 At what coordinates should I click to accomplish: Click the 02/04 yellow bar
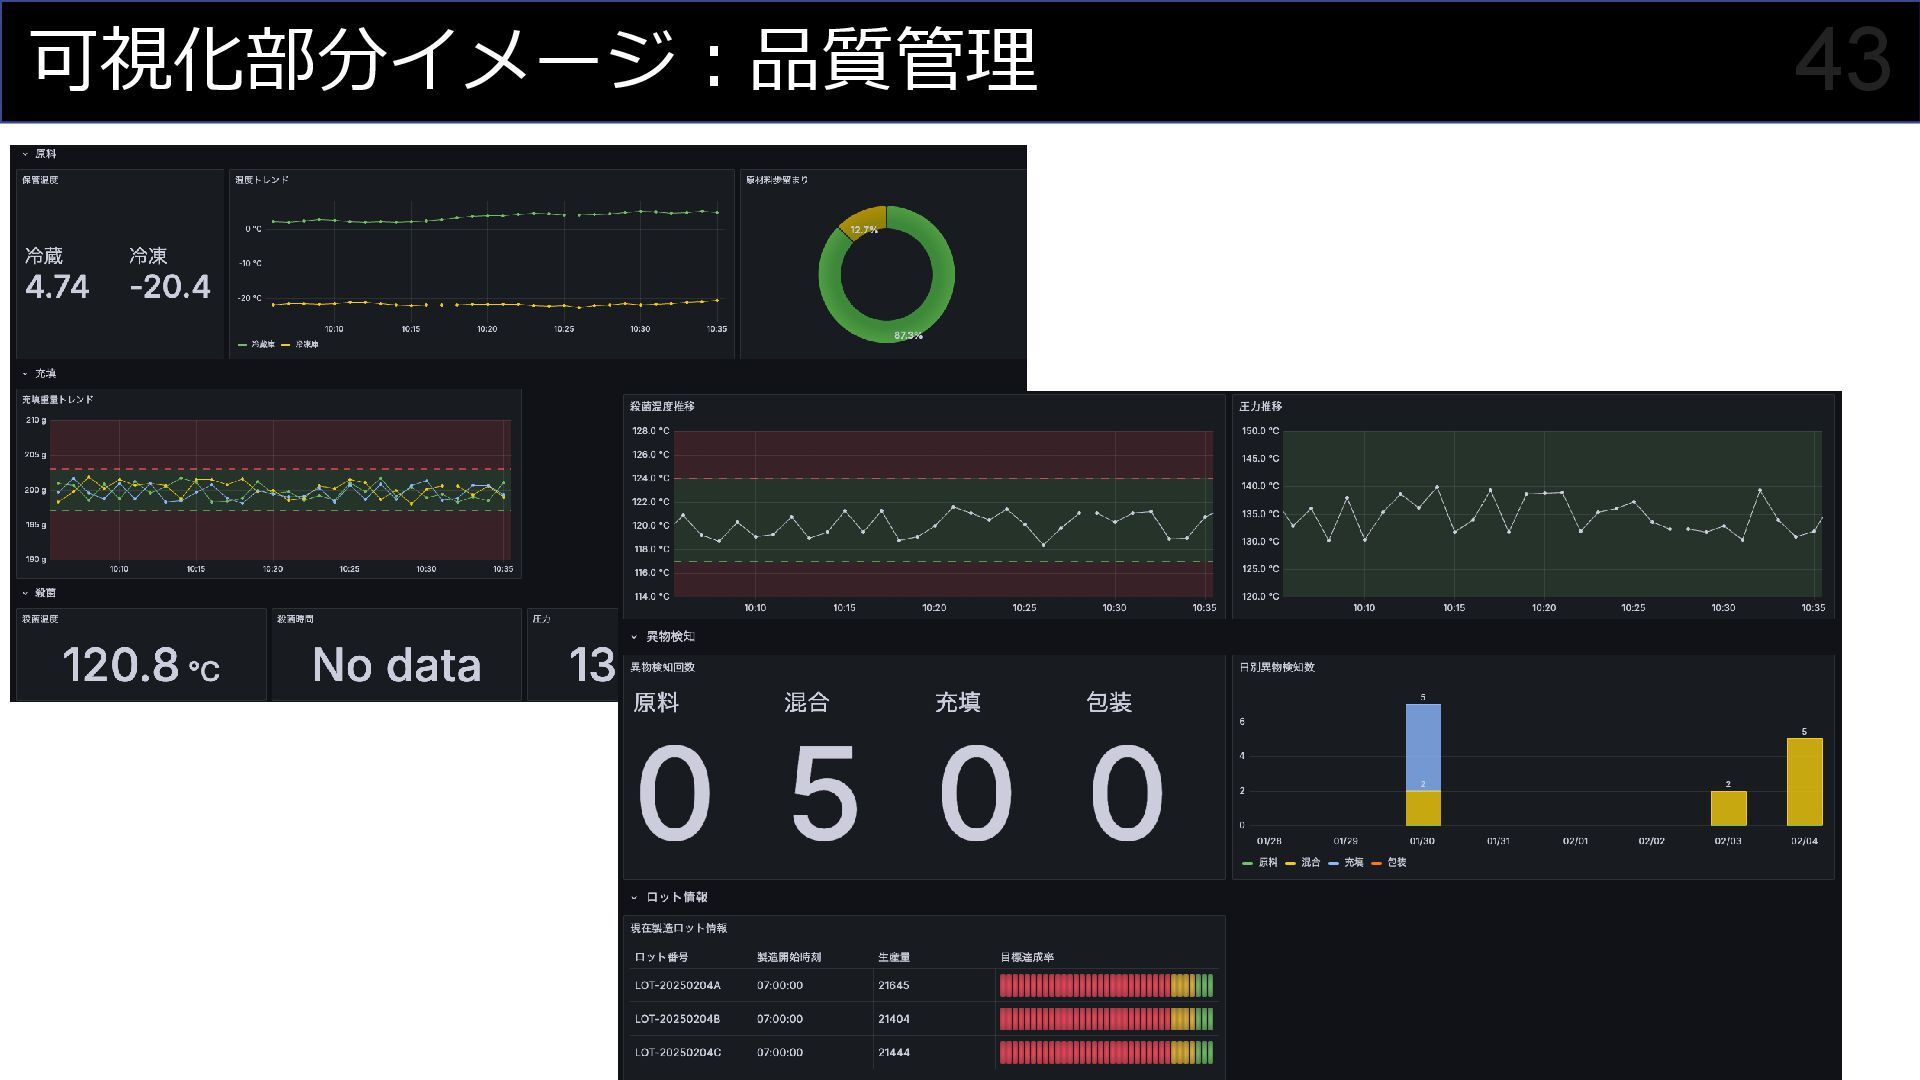[x=1804, y=782]
